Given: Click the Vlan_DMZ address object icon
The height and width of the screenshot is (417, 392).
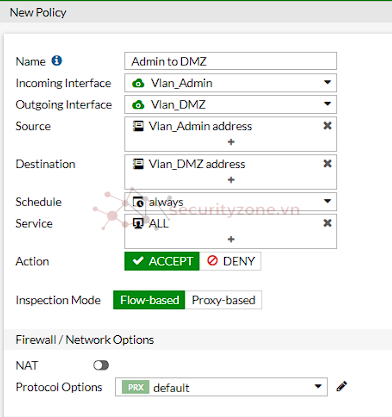Looking at the screenshot, I should pos(138,164).
